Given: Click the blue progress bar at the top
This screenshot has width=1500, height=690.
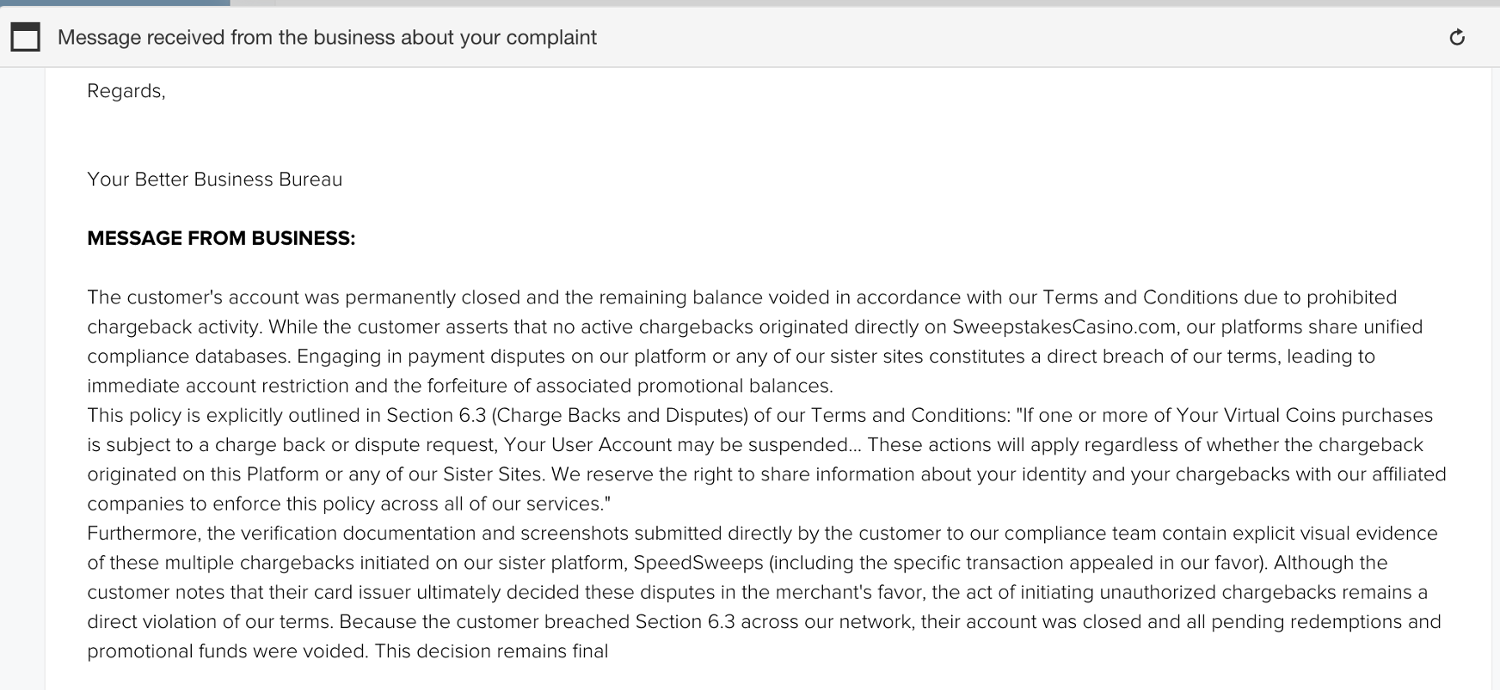Looking at the screenshot, I should click(x=115, y=3).
